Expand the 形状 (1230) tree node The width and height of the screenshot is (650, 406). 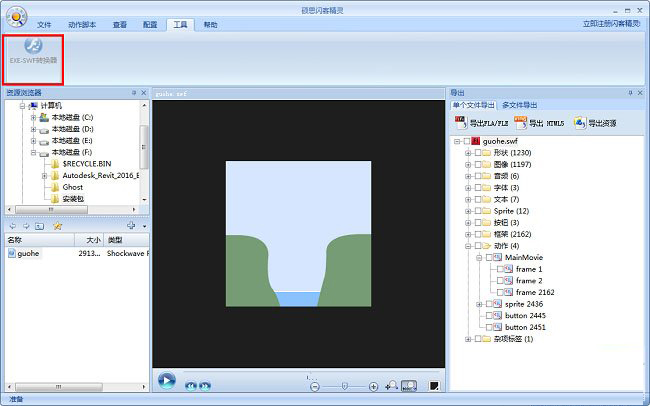pyautogui.click(x=467, y=153)
